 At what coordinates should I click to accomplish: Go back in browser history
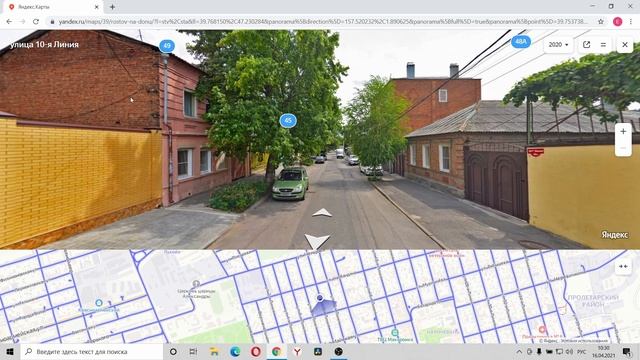point(9,22)
